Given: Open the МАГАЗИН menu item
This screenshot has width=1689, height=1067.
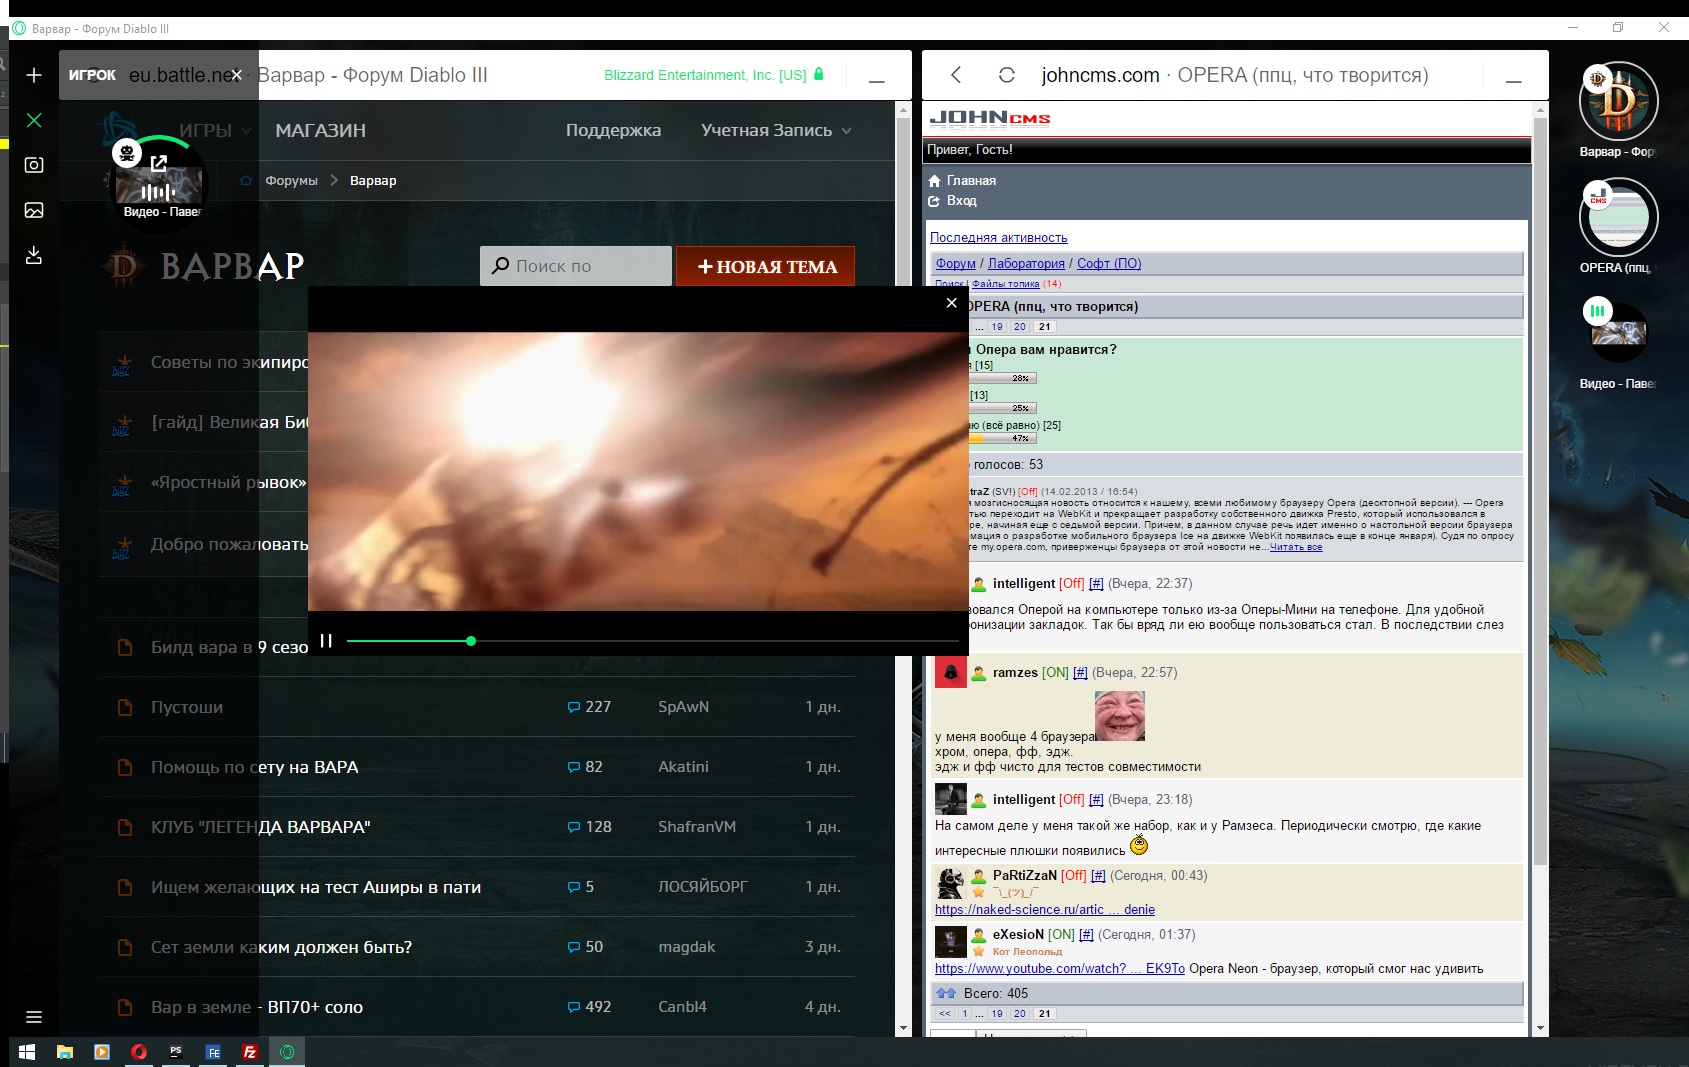Looking at the screenshot, I should point(320,130).
